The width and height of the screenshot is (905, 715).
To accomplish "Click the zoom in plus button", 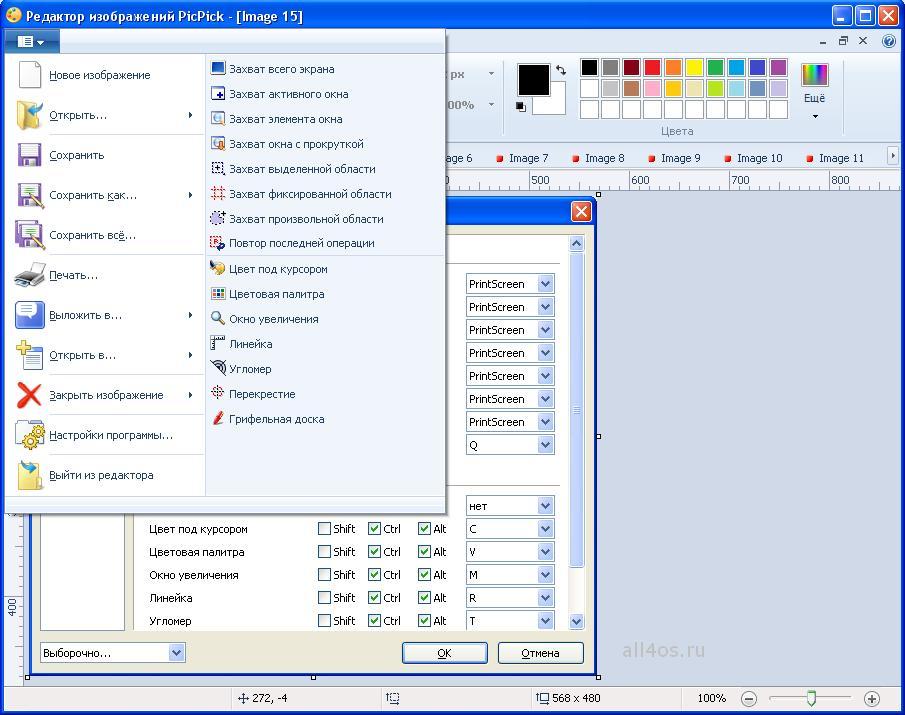I will point(872,698).
